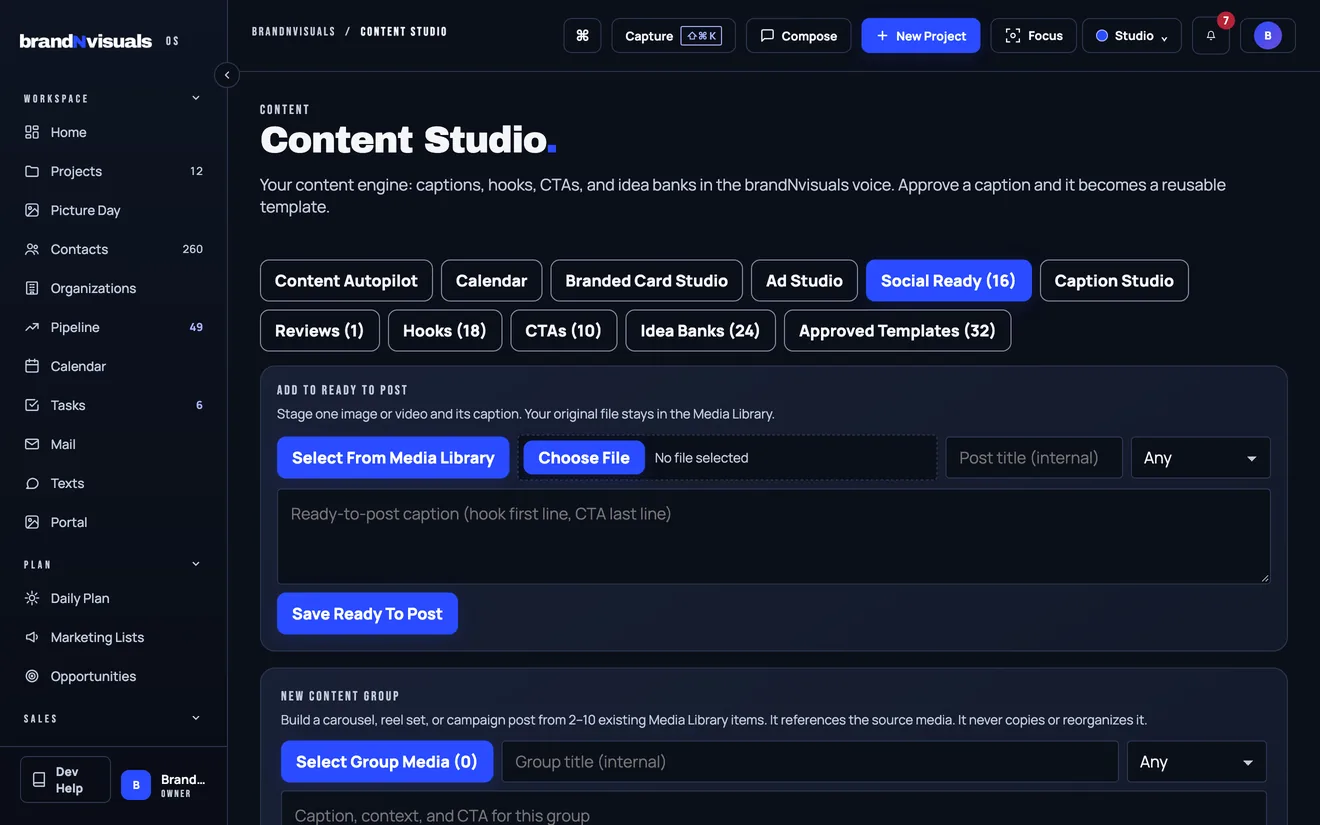Image resolution: width=1320 pixels, height=825 pixels.
Task: Open the command palette icon button
Action: [582, 35]
